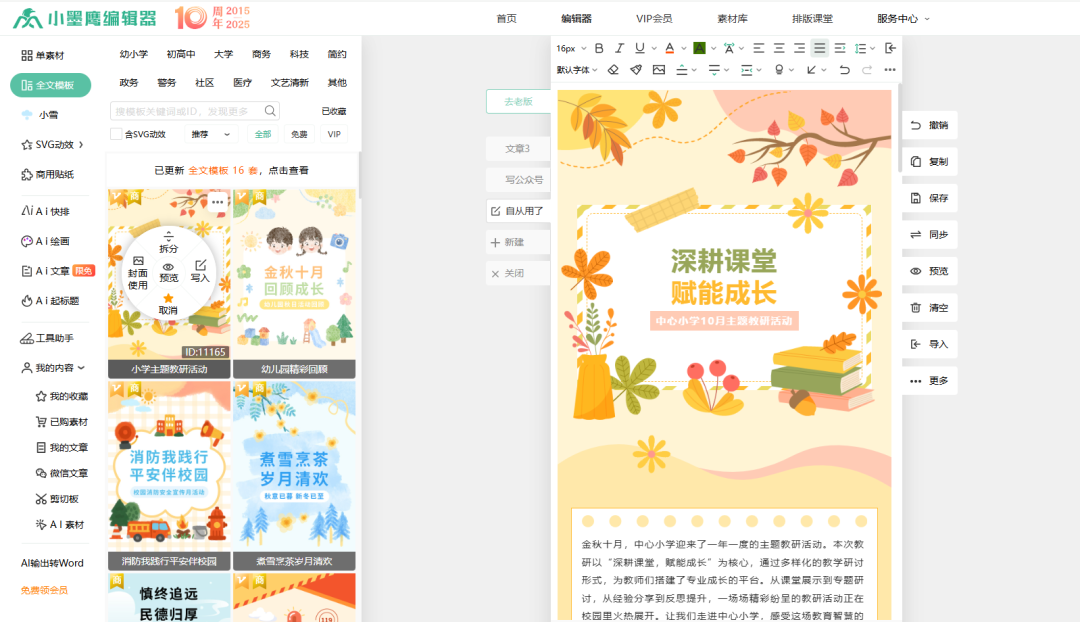
Task: Click the eraser clear-format icon
Action: [x=613, y=70]
